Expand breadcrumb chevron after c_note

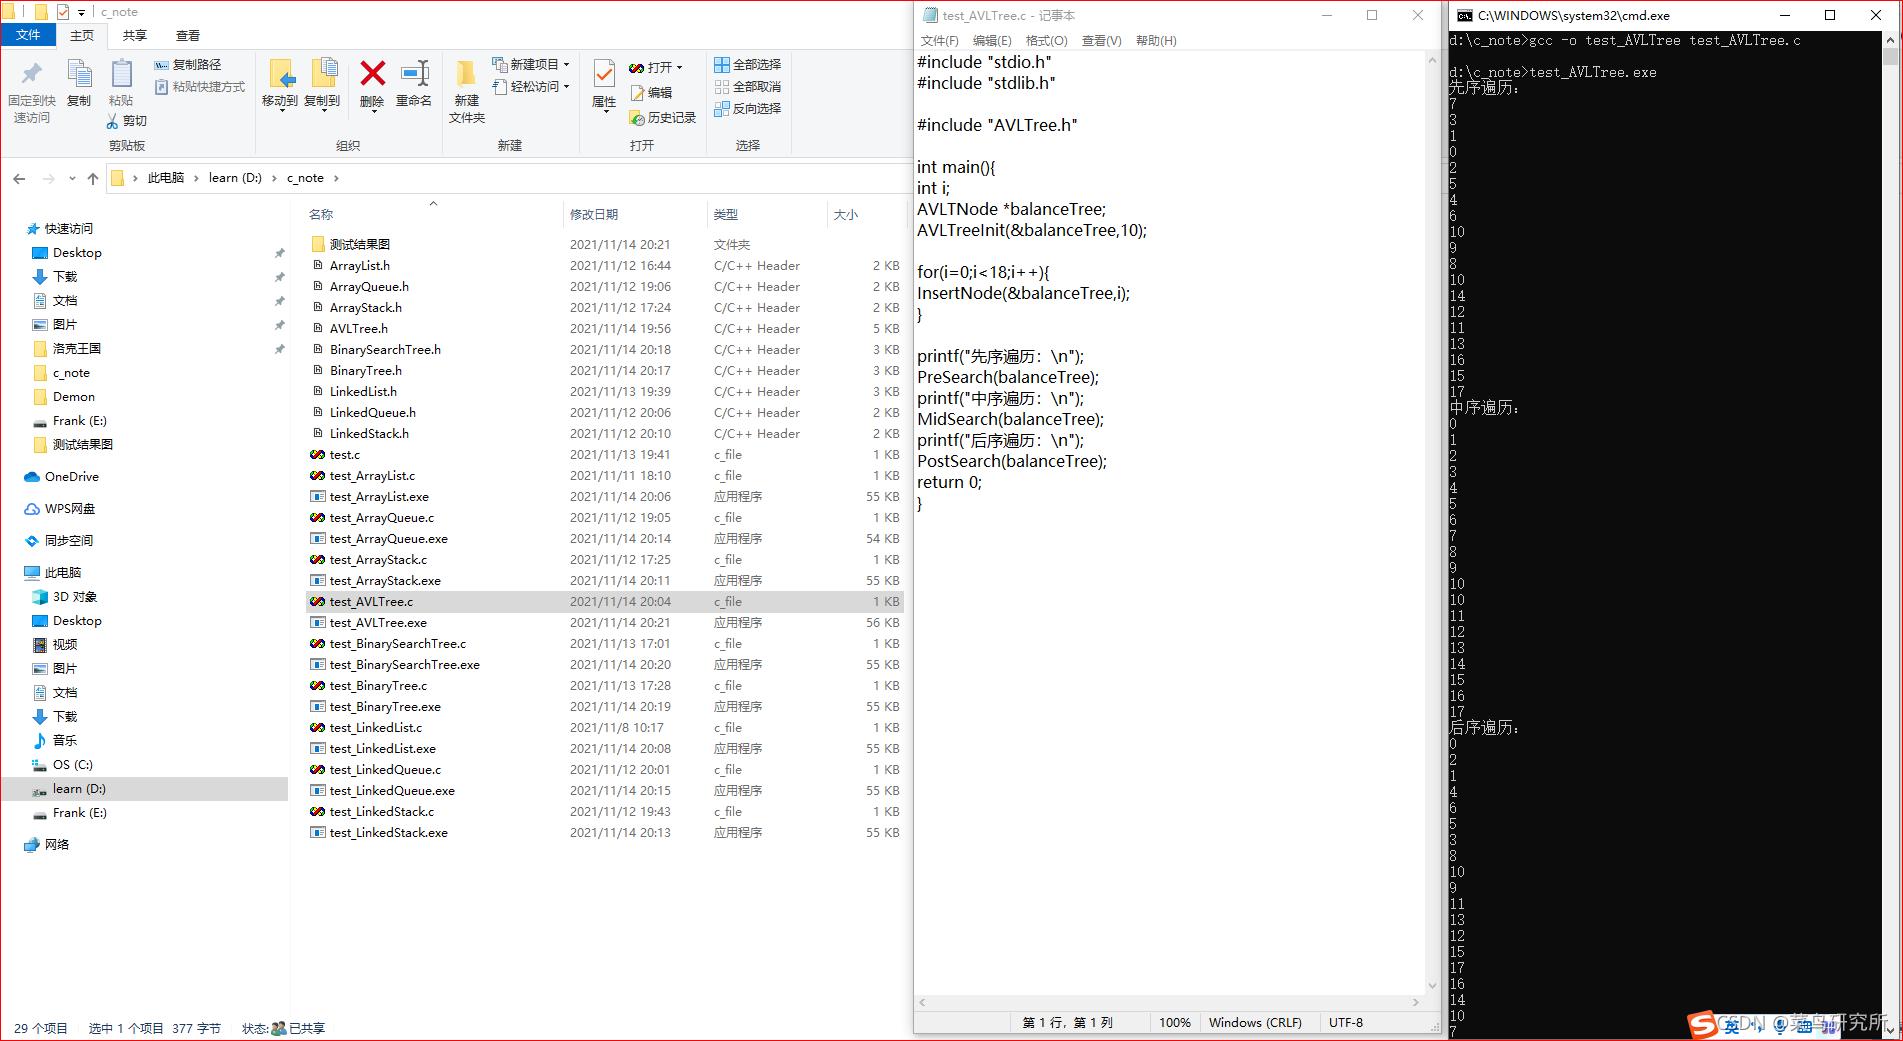(336, 178)
